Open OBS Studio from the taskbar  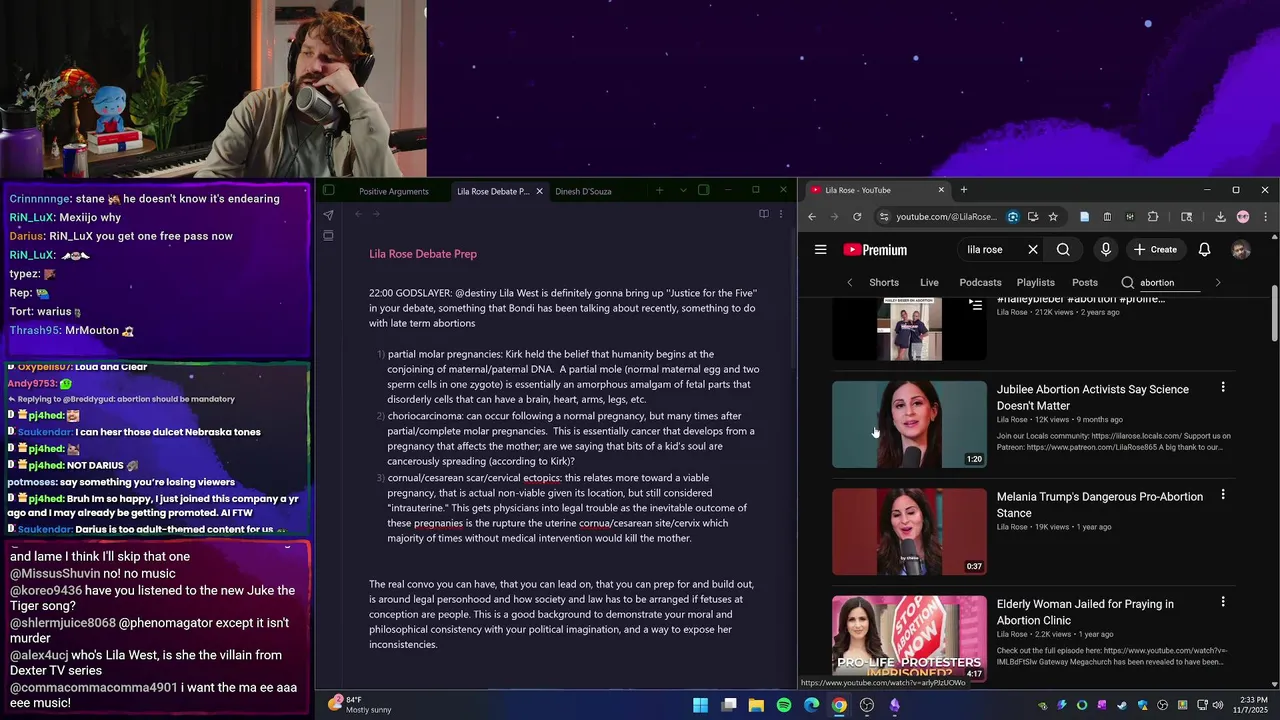[867, 705]
